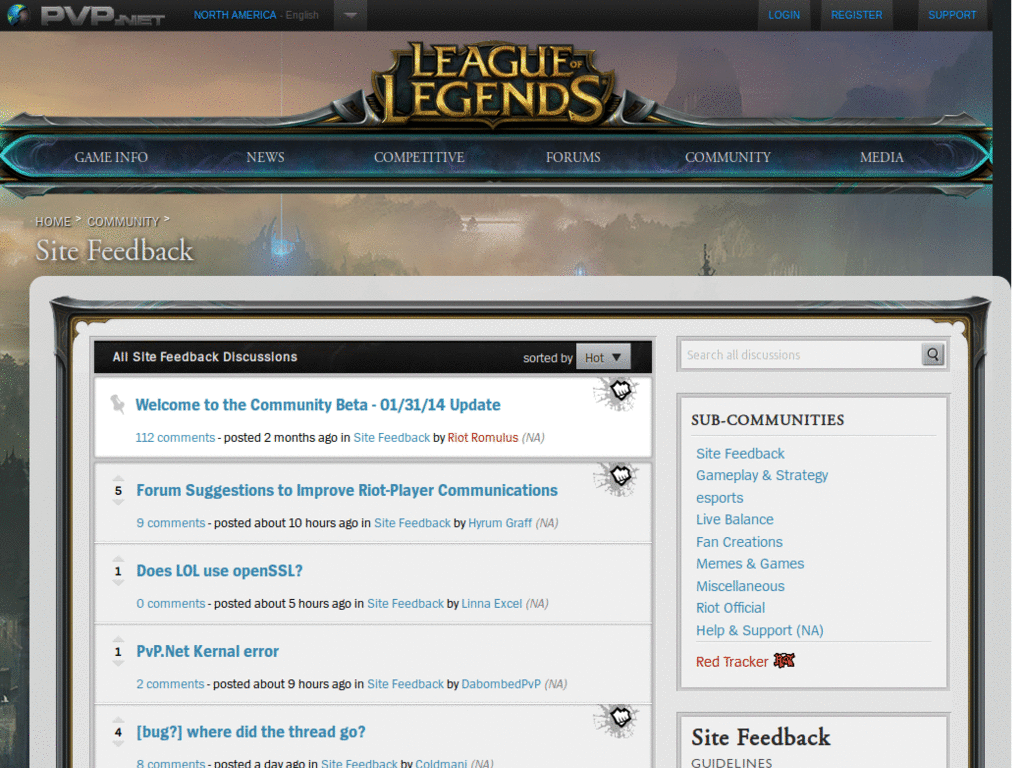Click the Riot fist badge on Welcome thread
Screen dimensions: 1024x768
(616, 394)
